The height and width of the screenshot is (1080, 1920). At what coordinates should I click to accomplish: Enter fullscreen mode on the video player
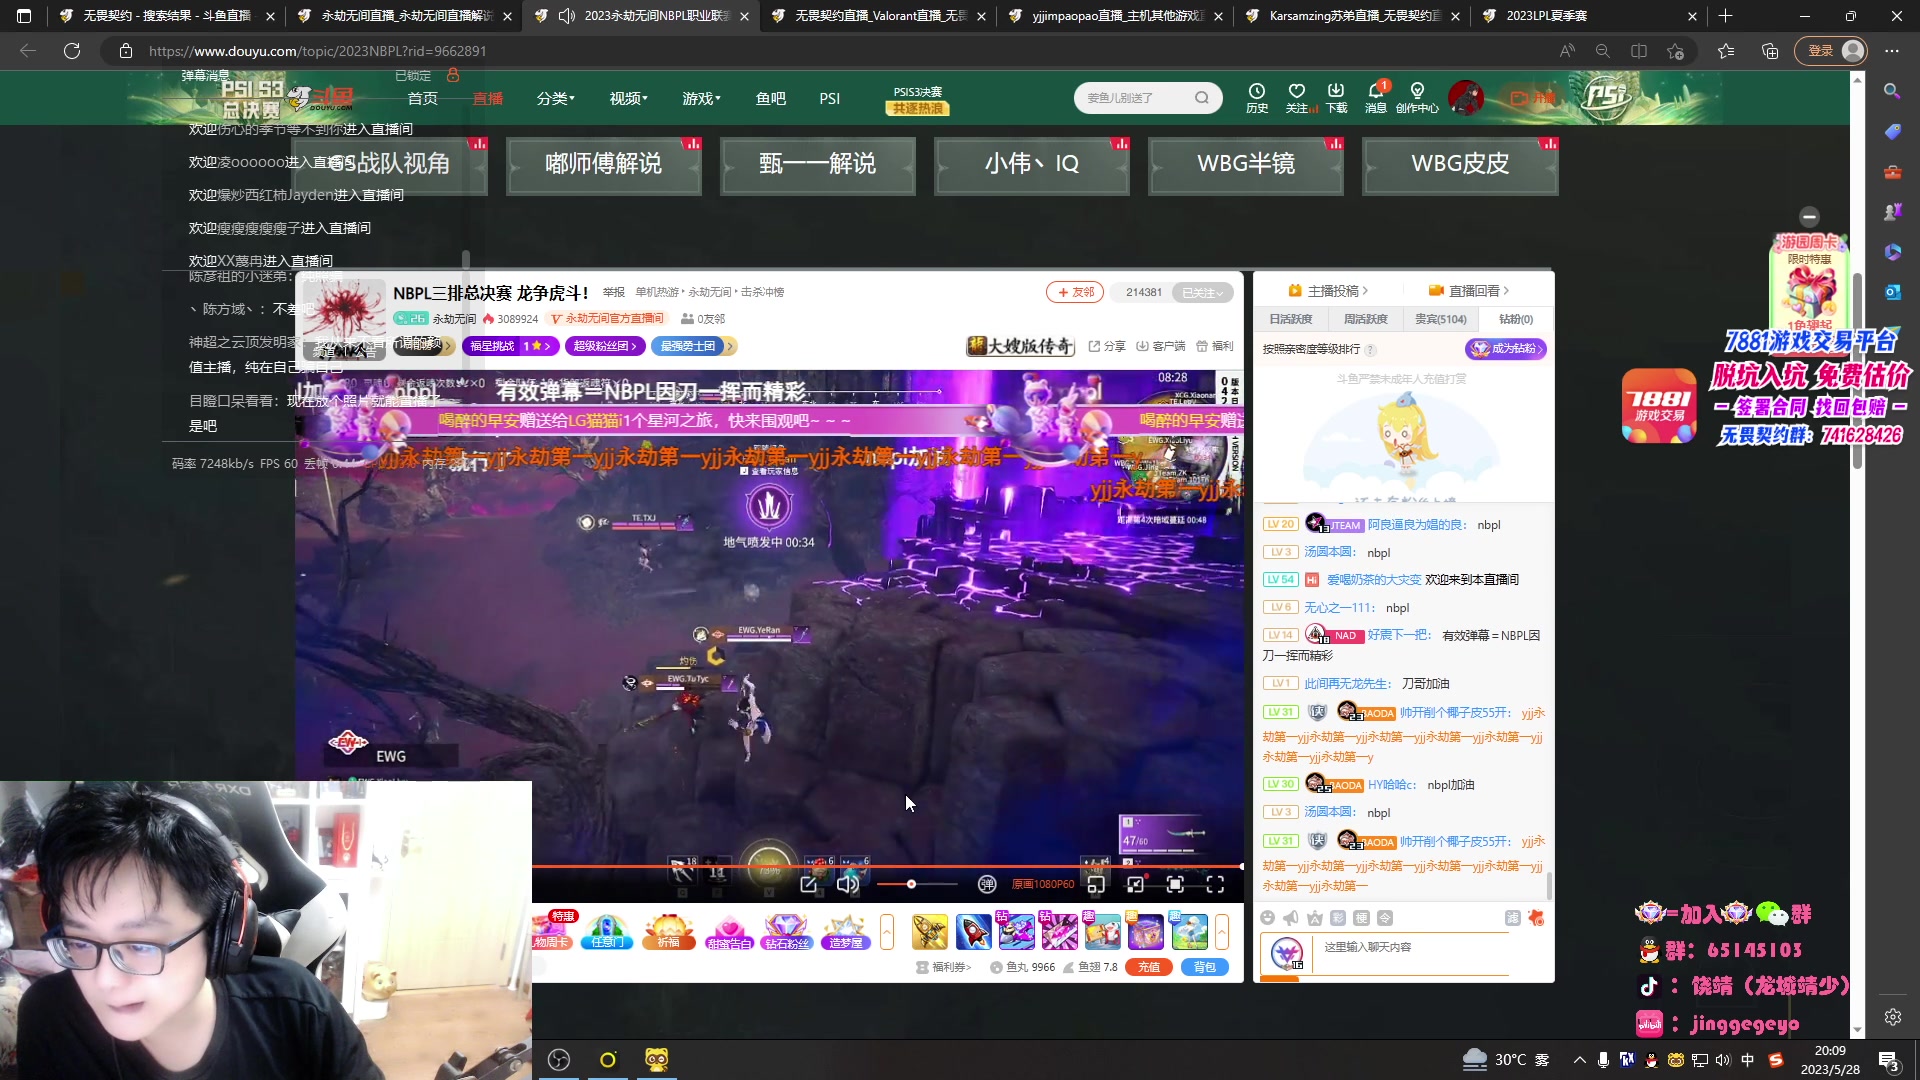1215,884
